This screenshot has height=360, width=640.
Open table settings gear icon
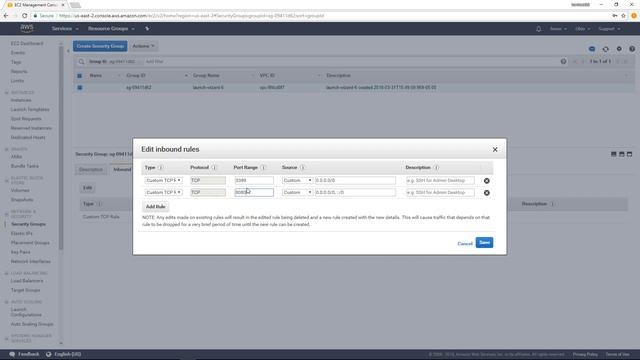coord(619,49)
